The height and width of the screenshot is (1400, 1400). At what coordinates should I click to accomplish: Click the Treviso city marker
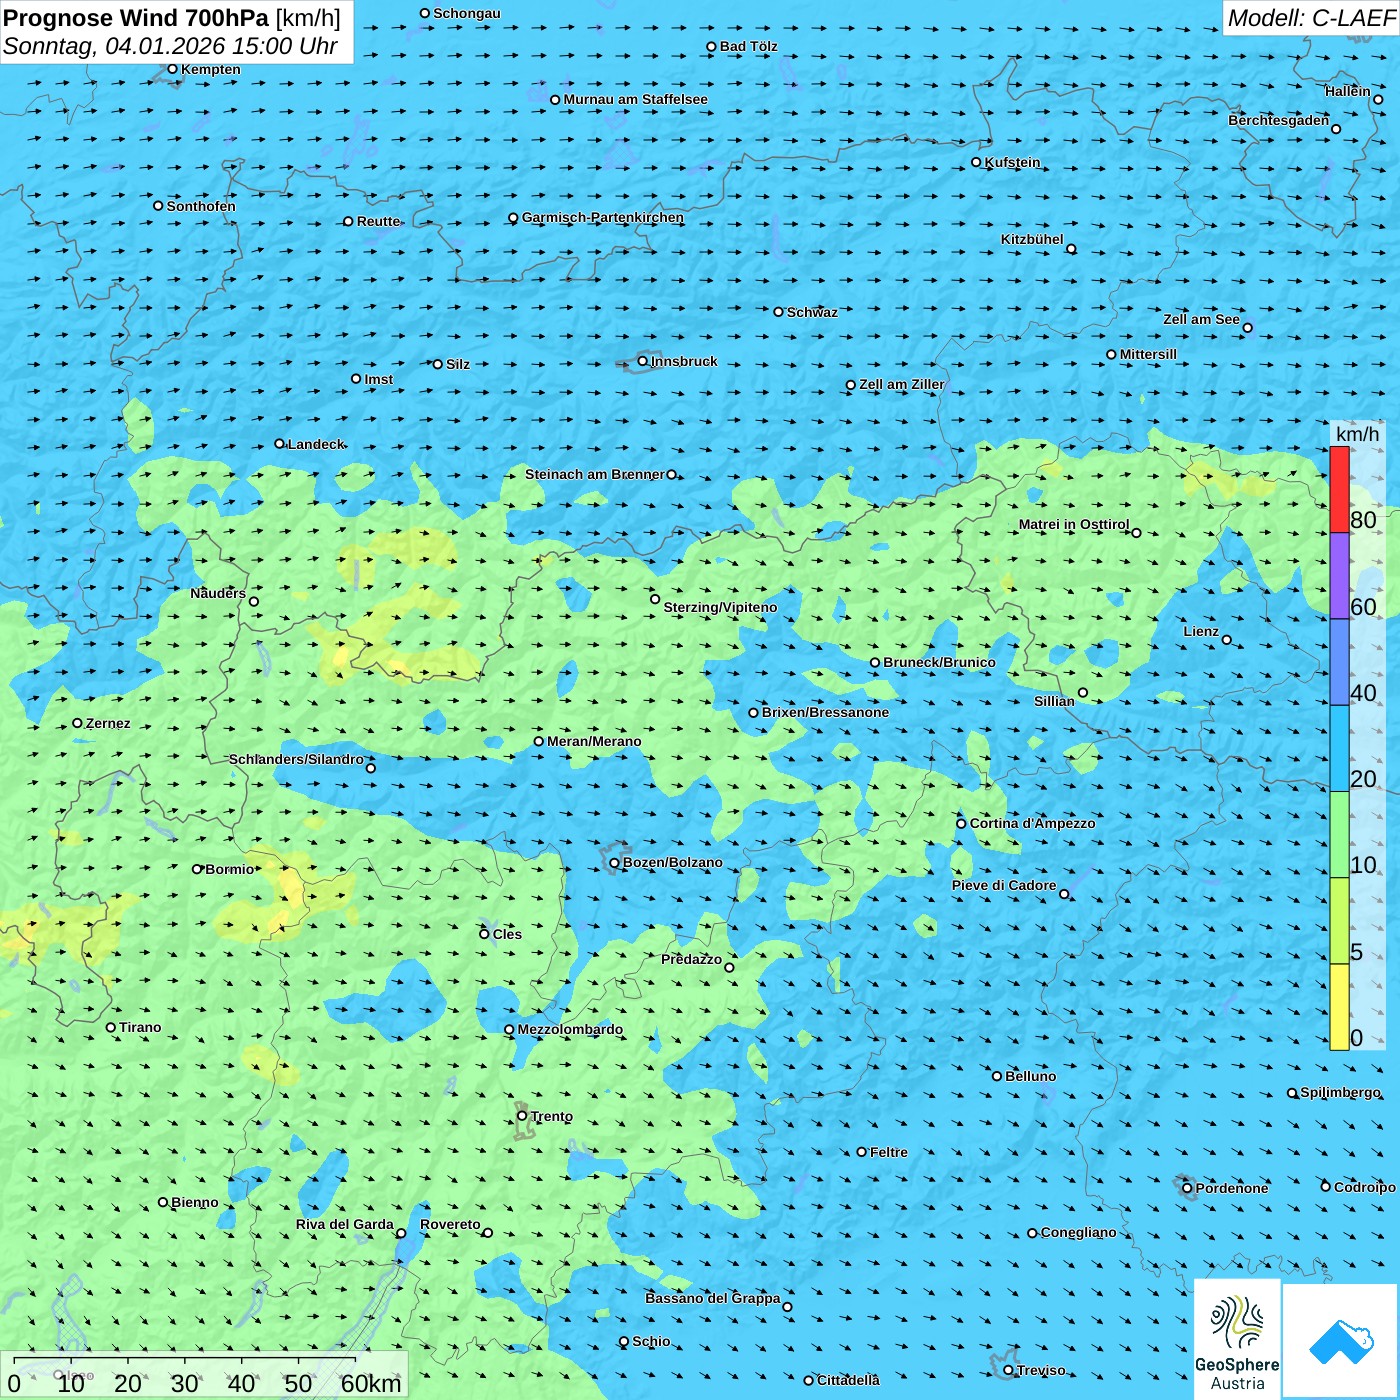(1008, 1370)
